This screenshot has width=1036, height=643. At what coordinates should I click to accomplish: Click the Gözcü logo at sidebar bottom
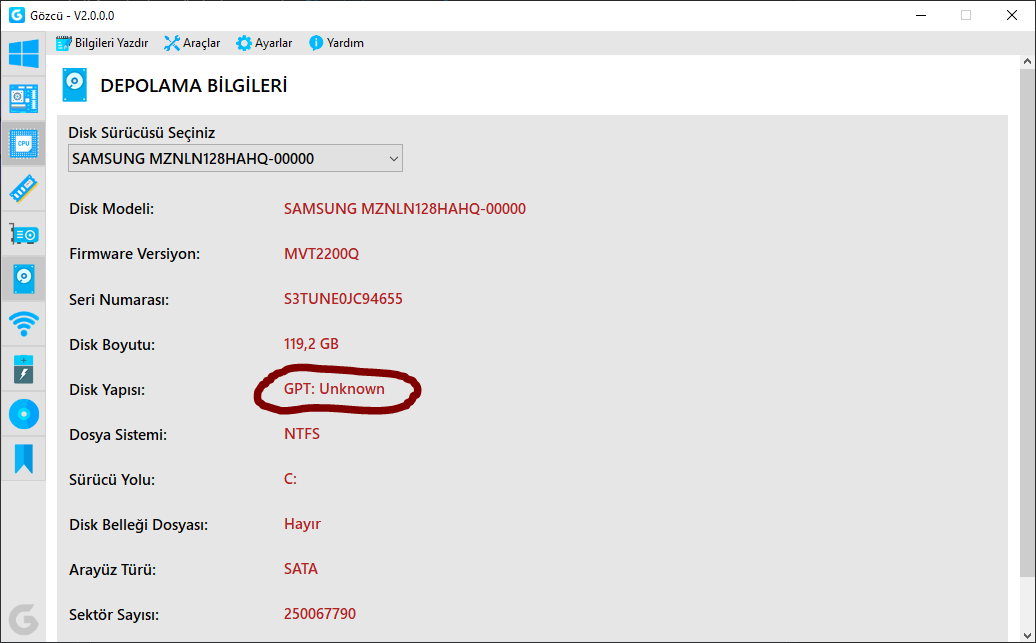(x=24, y=620)
